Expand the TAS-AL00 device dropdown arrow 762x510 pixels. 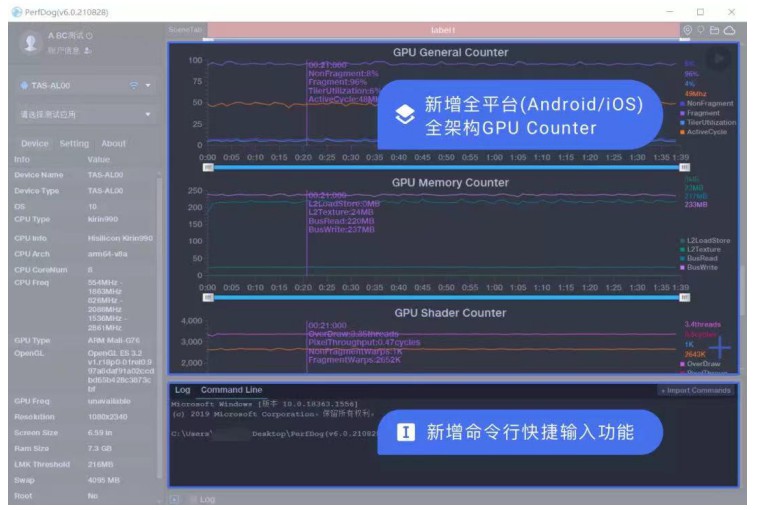(148, 86)
